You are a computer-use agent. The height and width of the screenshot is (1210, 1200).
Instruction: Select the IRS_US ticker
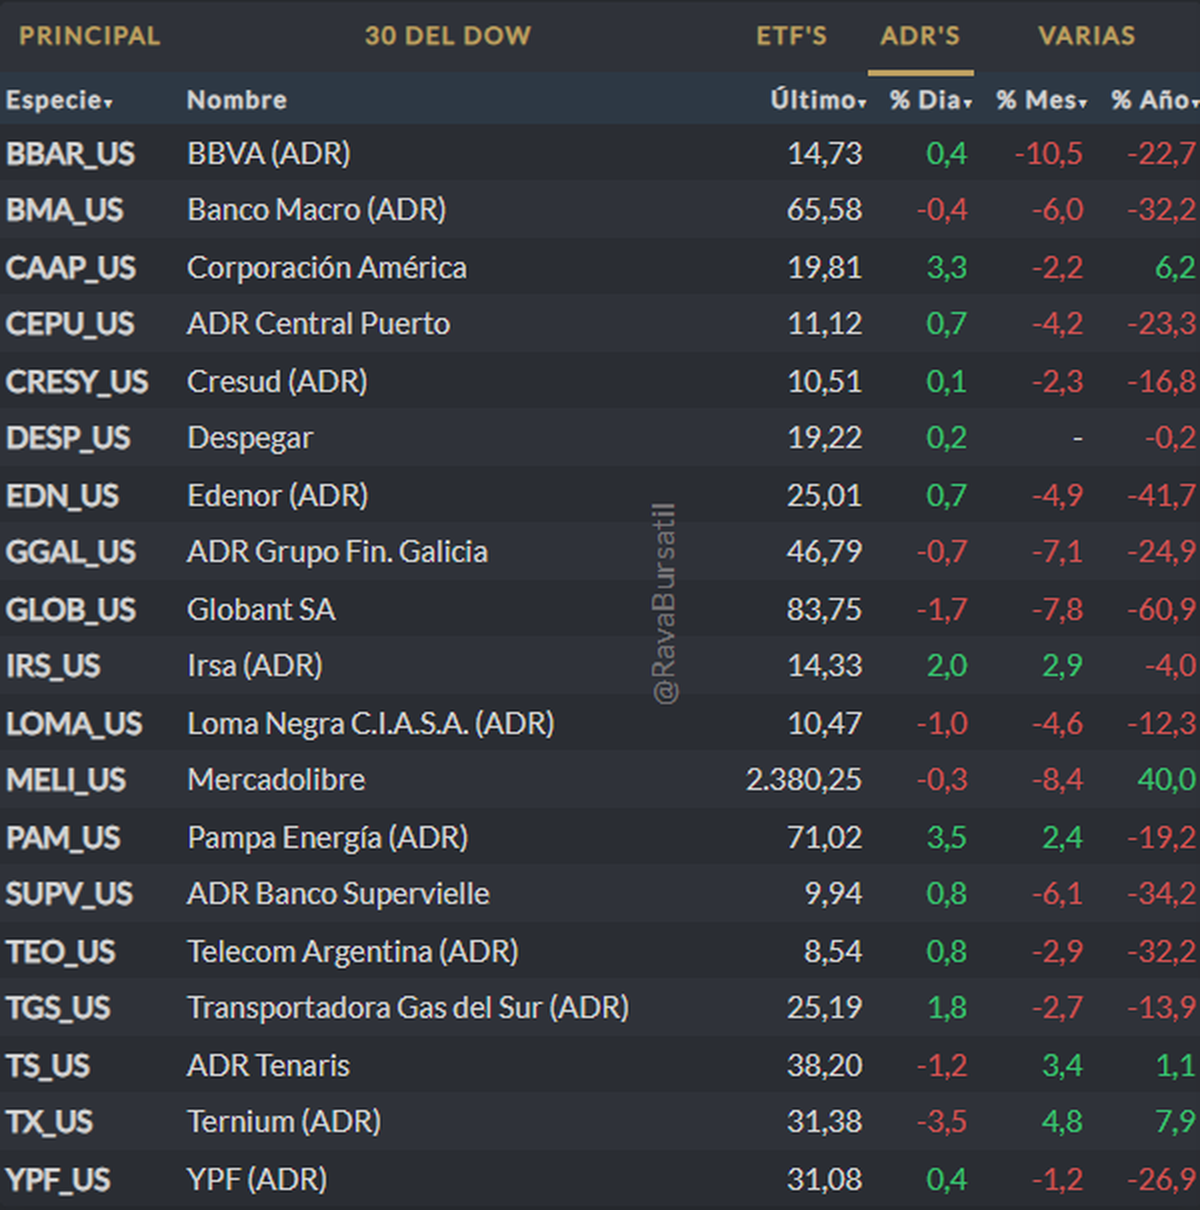point(53,666)
